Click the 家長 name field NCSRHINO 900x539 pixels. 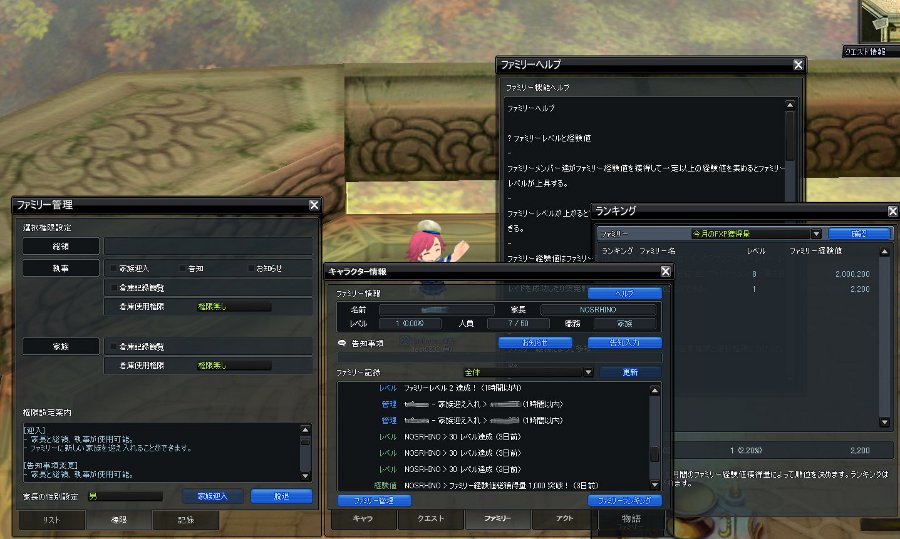[x=598, y=309]
